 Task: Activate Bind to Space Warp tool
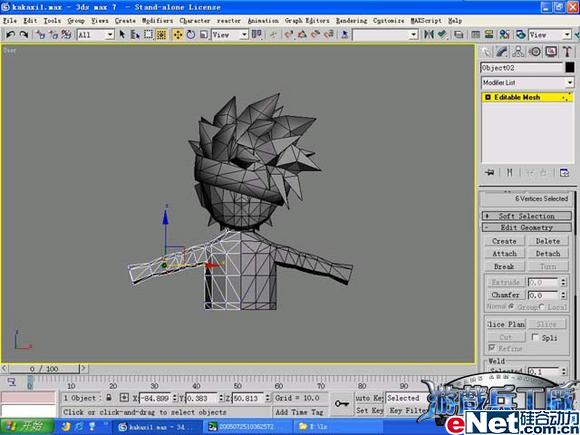(x=66, y=34)
